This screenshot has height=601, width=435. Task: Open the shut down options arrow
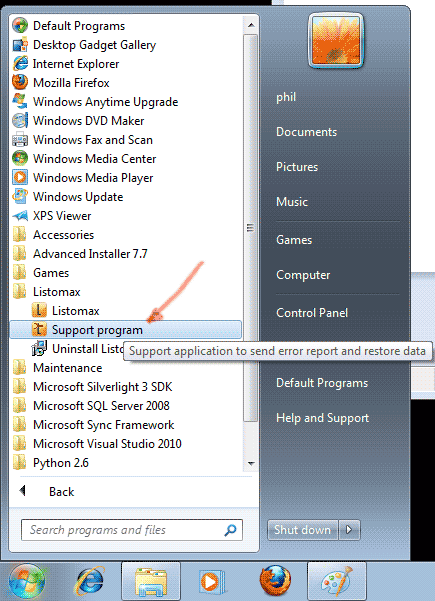tap(349, 530)
